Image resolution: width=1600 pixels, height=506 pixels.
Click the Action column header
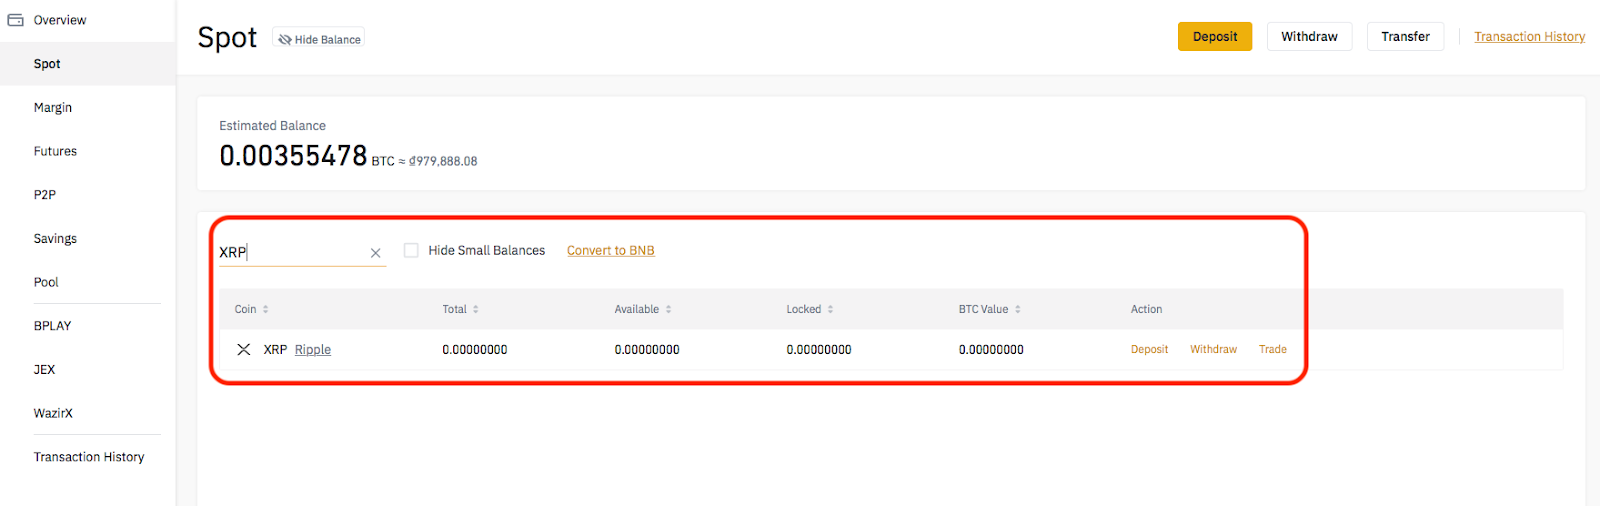tap(1146, 310)
